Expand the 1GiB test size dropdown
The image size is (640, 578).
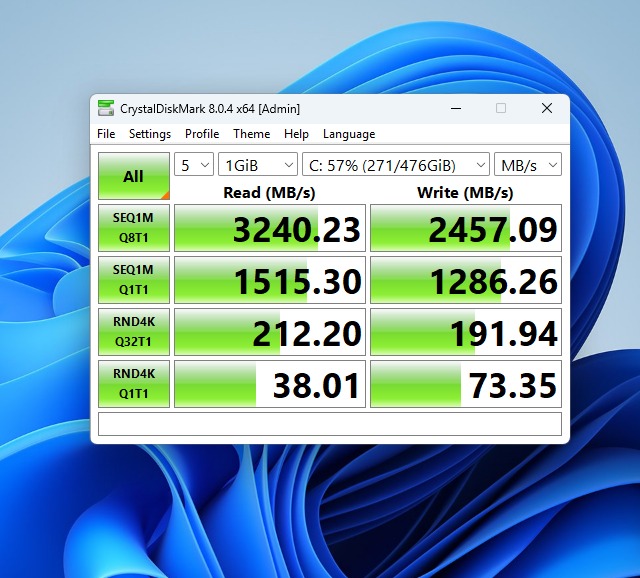click(258, 164)
